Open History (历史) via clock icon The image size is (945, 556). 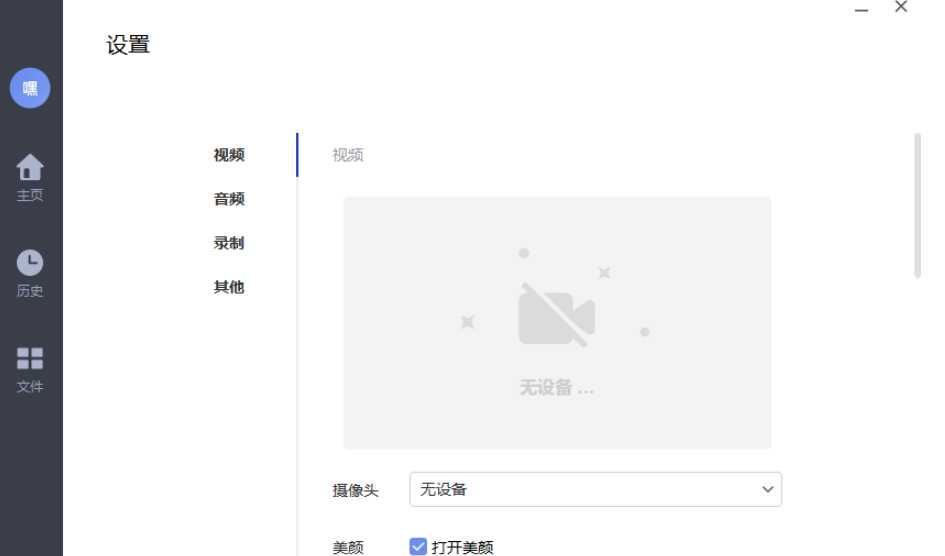(30, 263)
